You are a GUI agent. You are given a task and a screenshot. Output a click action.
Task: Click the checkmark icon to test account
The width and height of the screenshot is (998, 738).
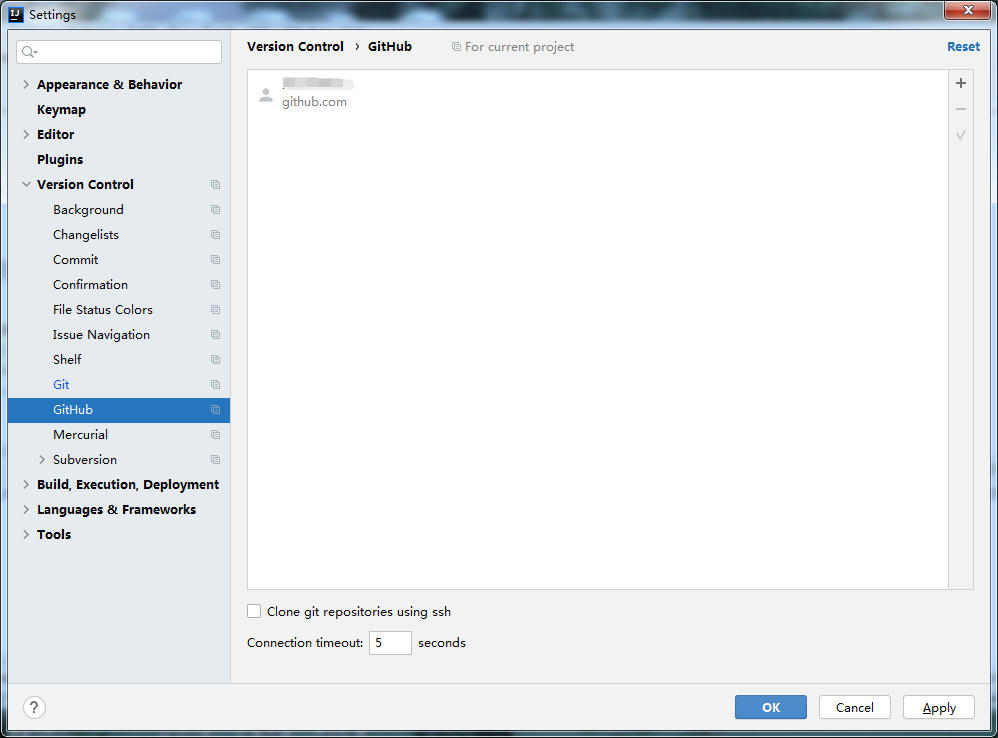click(x=961, y=135)
